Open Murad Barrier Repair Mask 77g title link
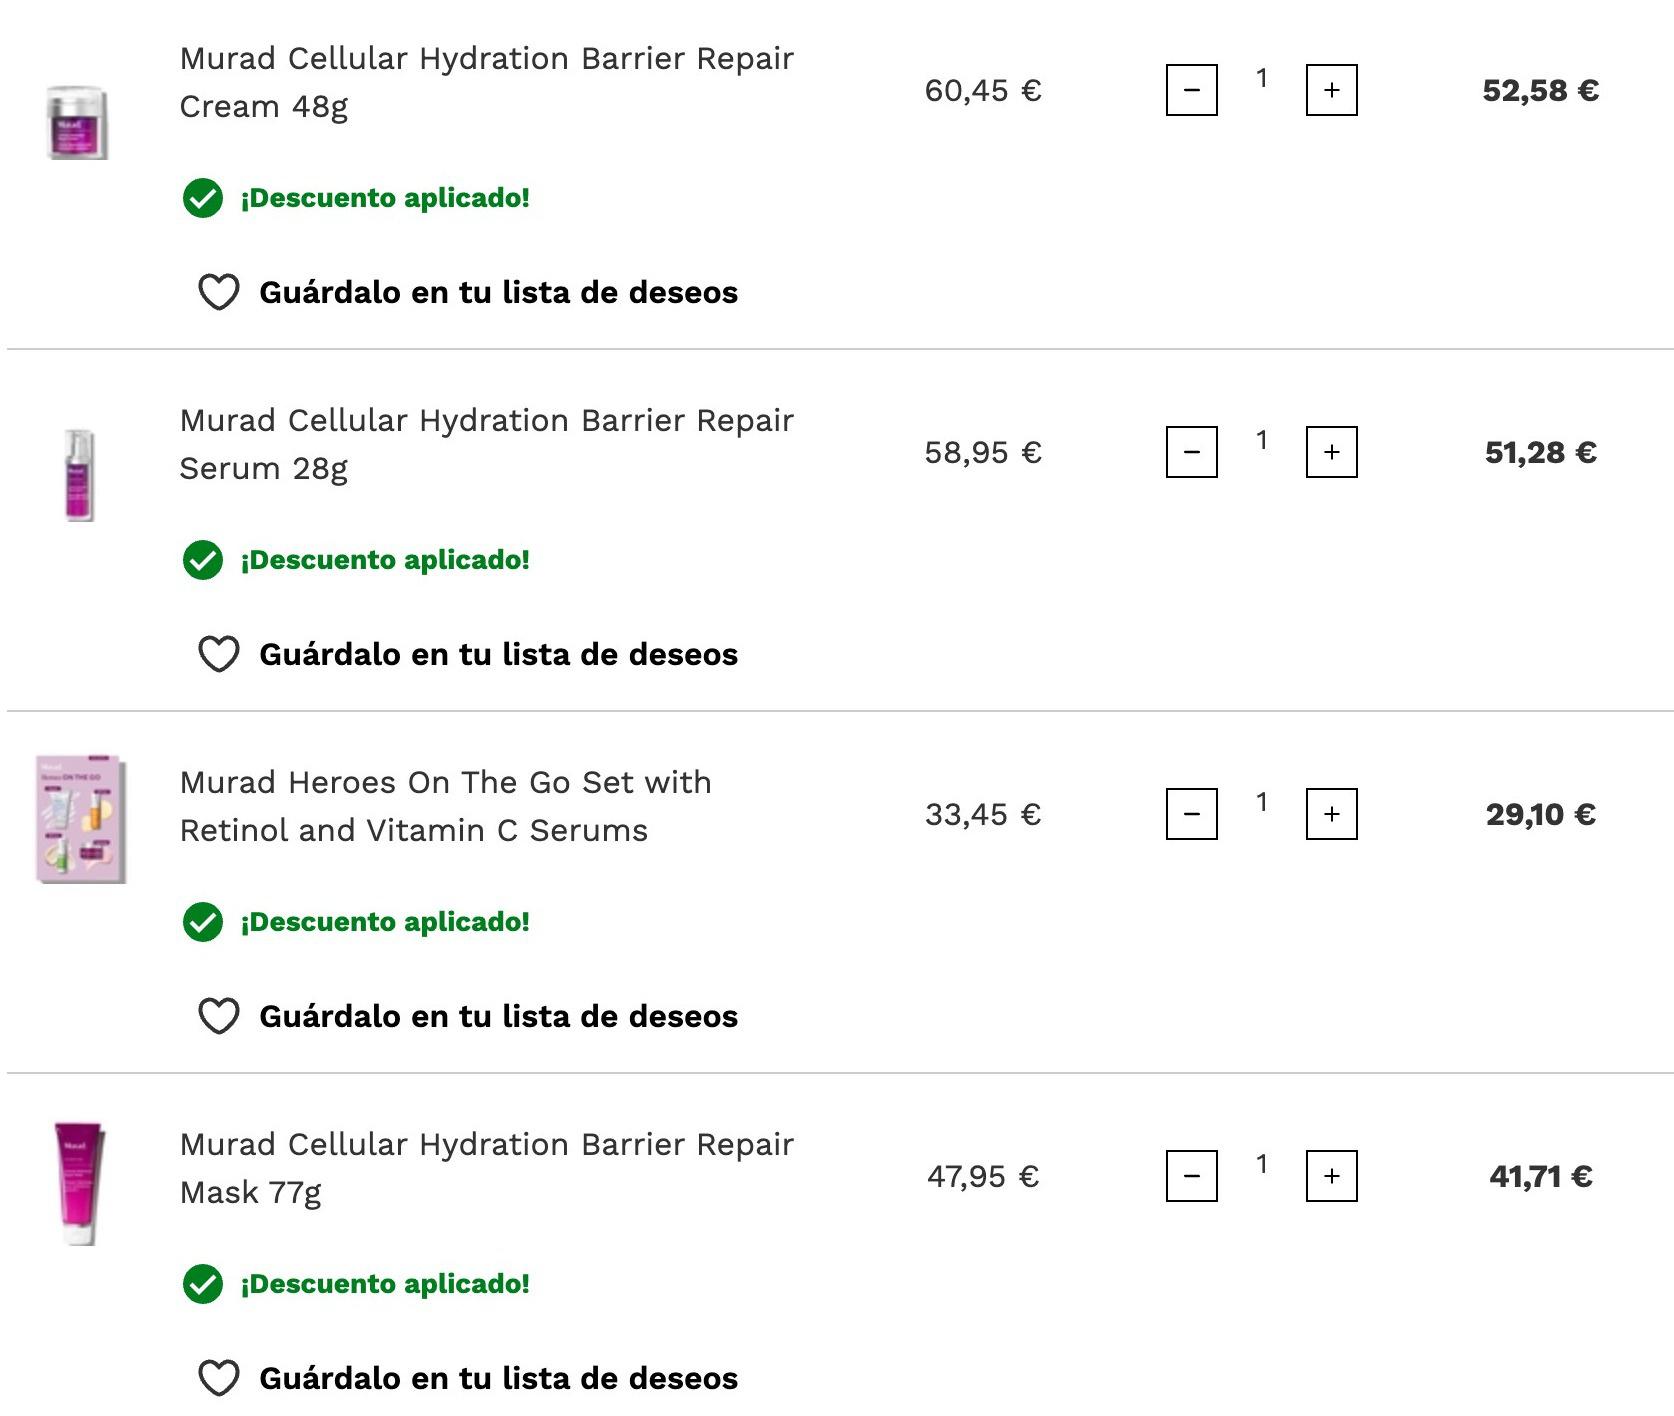 point(486,1168)
